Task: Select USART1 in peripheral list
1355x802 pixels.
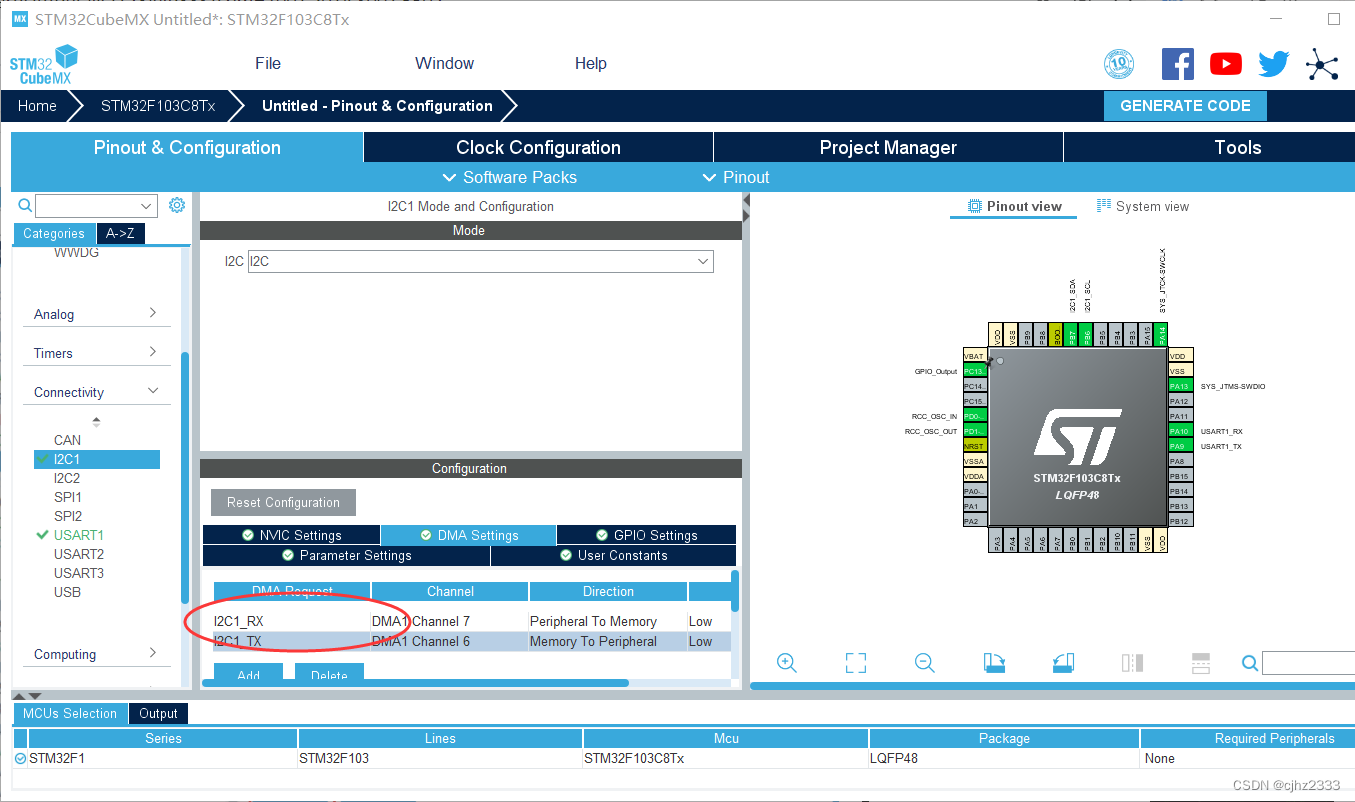Action: point(79,535)
